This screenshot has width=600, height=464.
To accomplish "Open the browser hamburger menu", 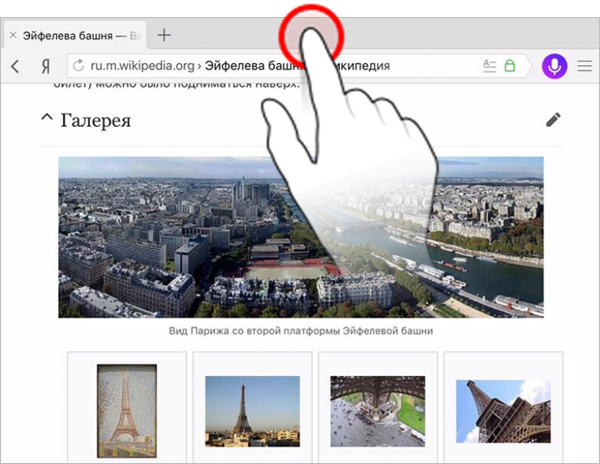I will coord(584,66).
